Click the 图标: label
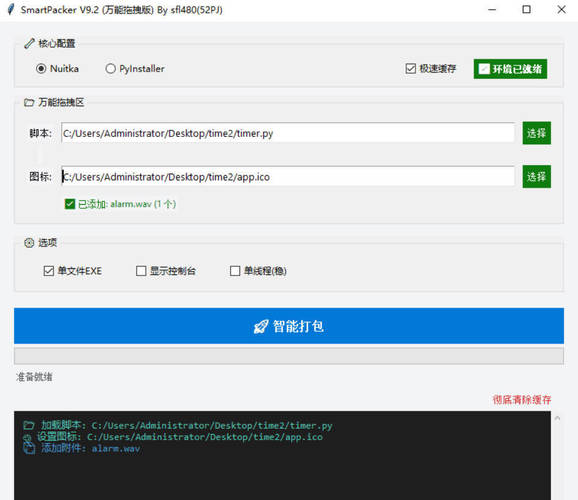578x500 pixels. [x=41, y=177]
